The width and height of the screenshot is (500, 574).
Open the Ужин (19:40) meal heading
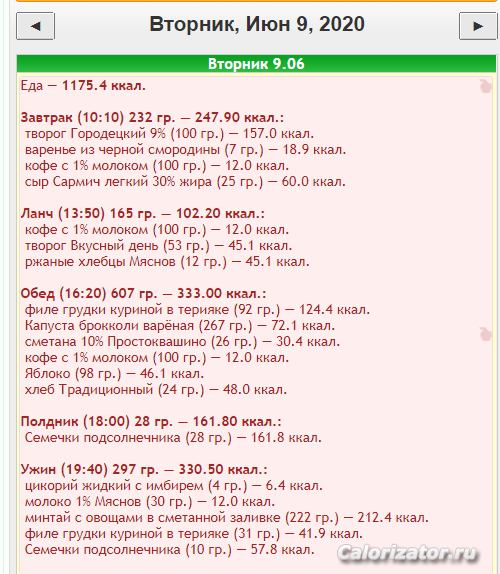(x=144, y=469)
